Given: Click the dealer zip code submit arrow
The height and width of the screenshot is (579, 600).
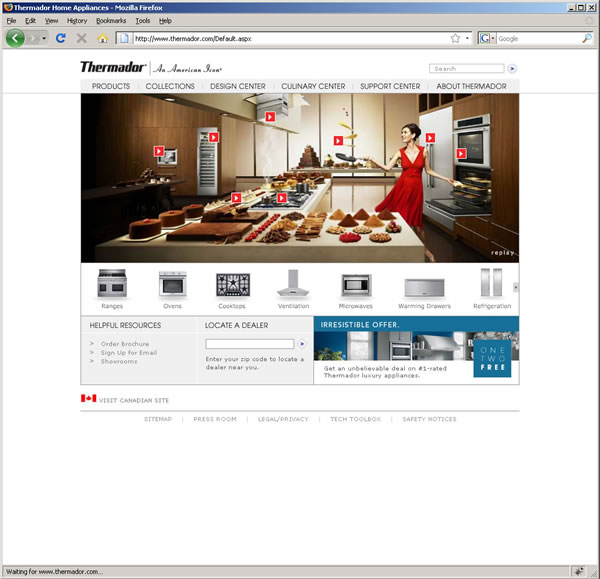Looking at the screenshot, I should 301,344.
